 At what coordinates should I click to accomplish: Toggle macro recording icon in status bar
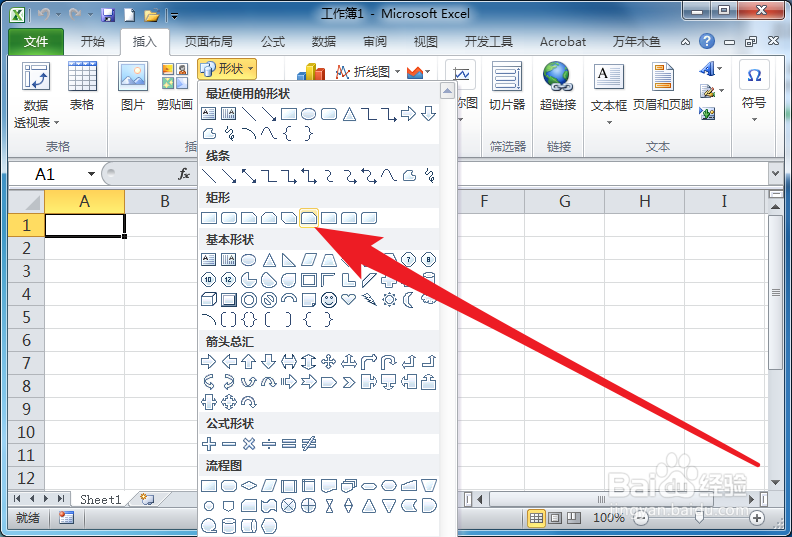[66, 518]
